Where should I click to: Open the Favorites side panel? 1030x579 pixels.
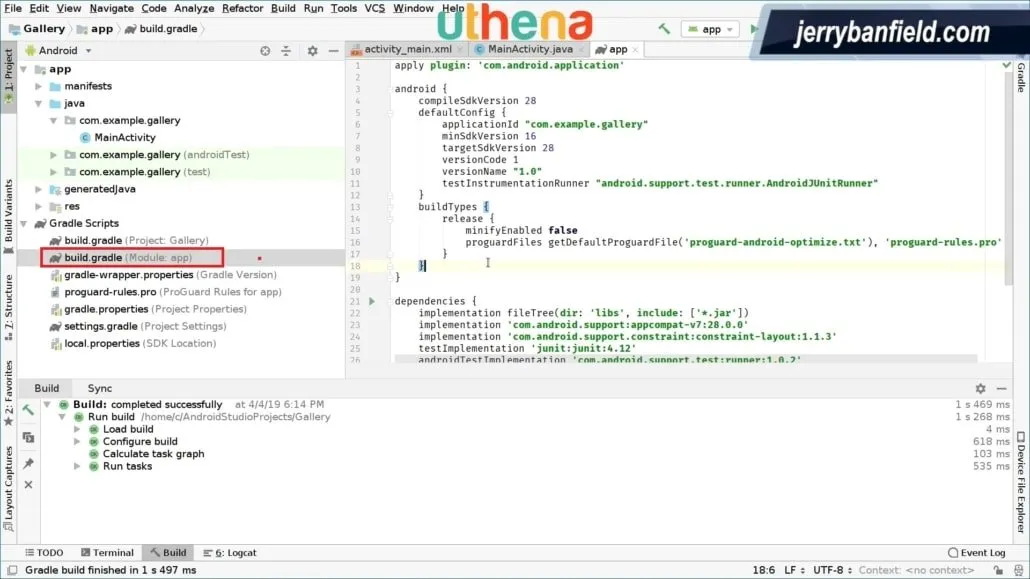tap(9, 393)
